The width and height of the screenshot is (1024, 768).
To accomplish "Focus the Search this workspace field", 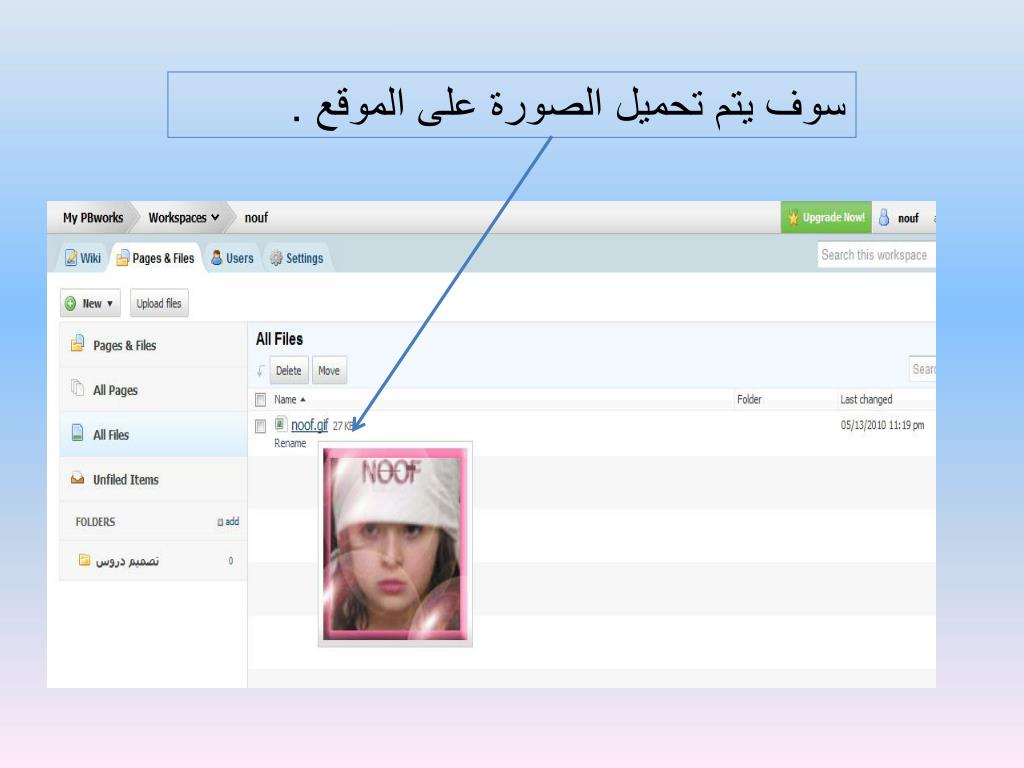I will click(876, 255).
